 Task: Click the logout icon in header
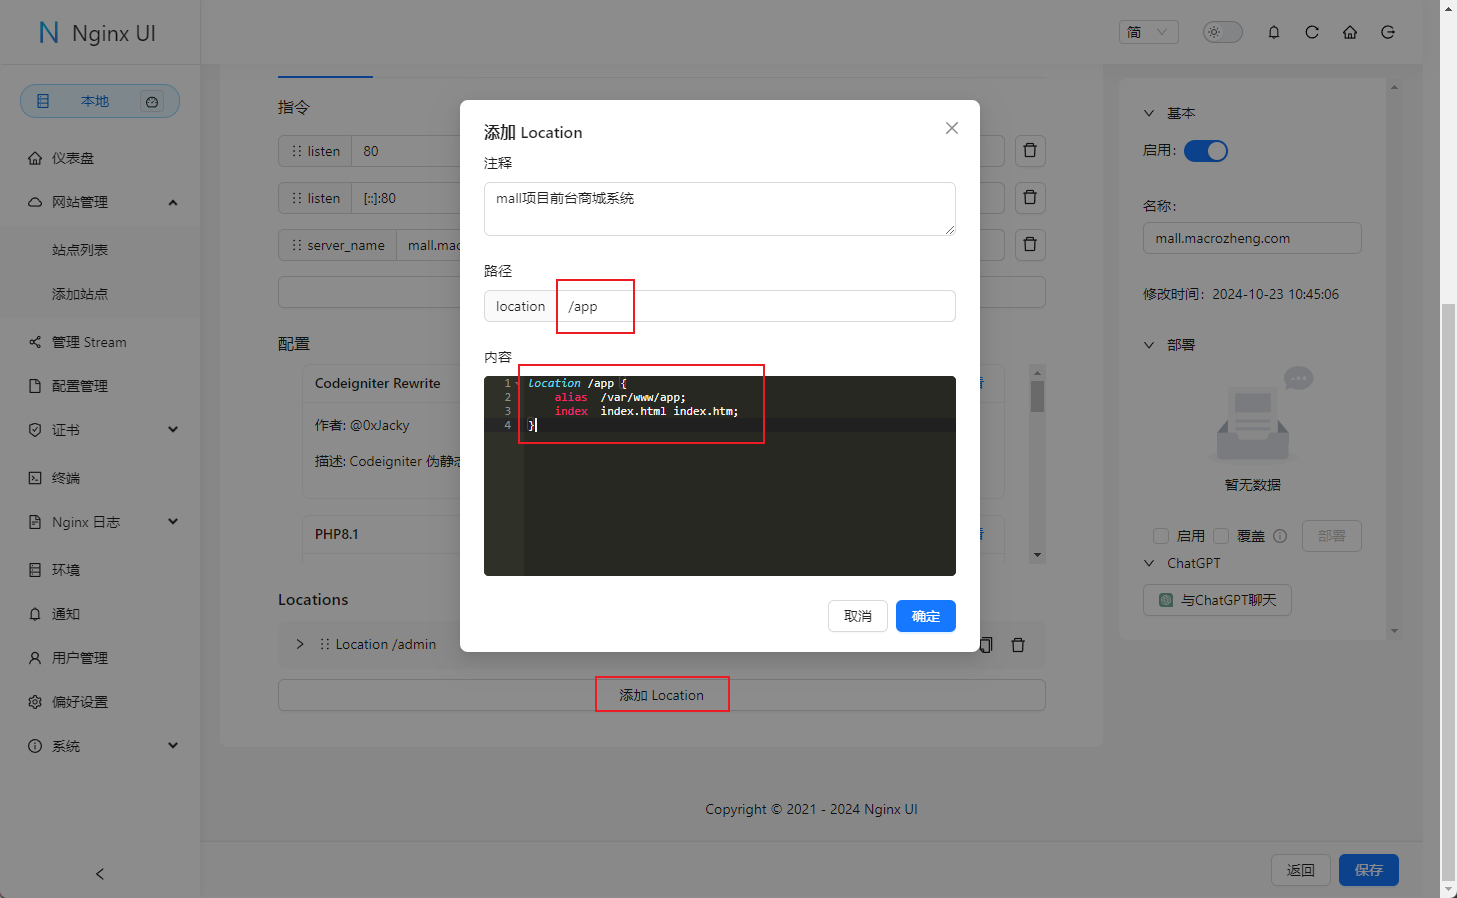point(1387,32)
